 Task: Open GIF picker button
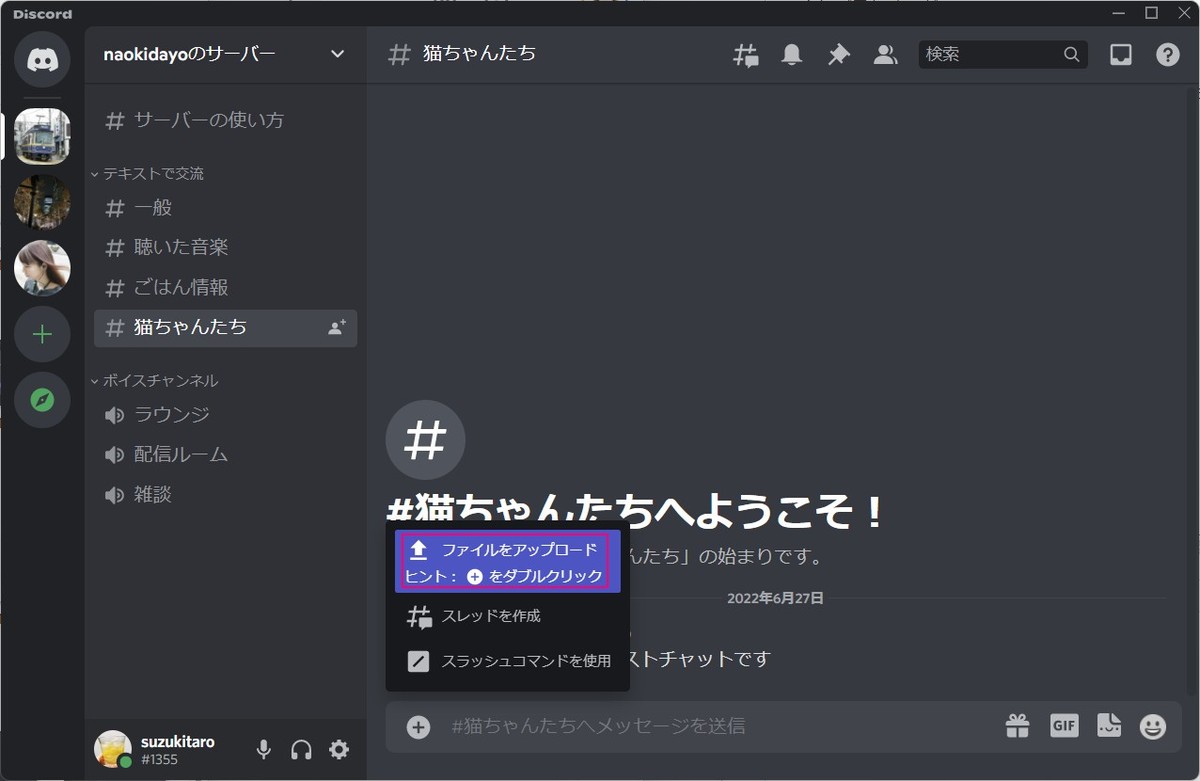point(1064,726)
